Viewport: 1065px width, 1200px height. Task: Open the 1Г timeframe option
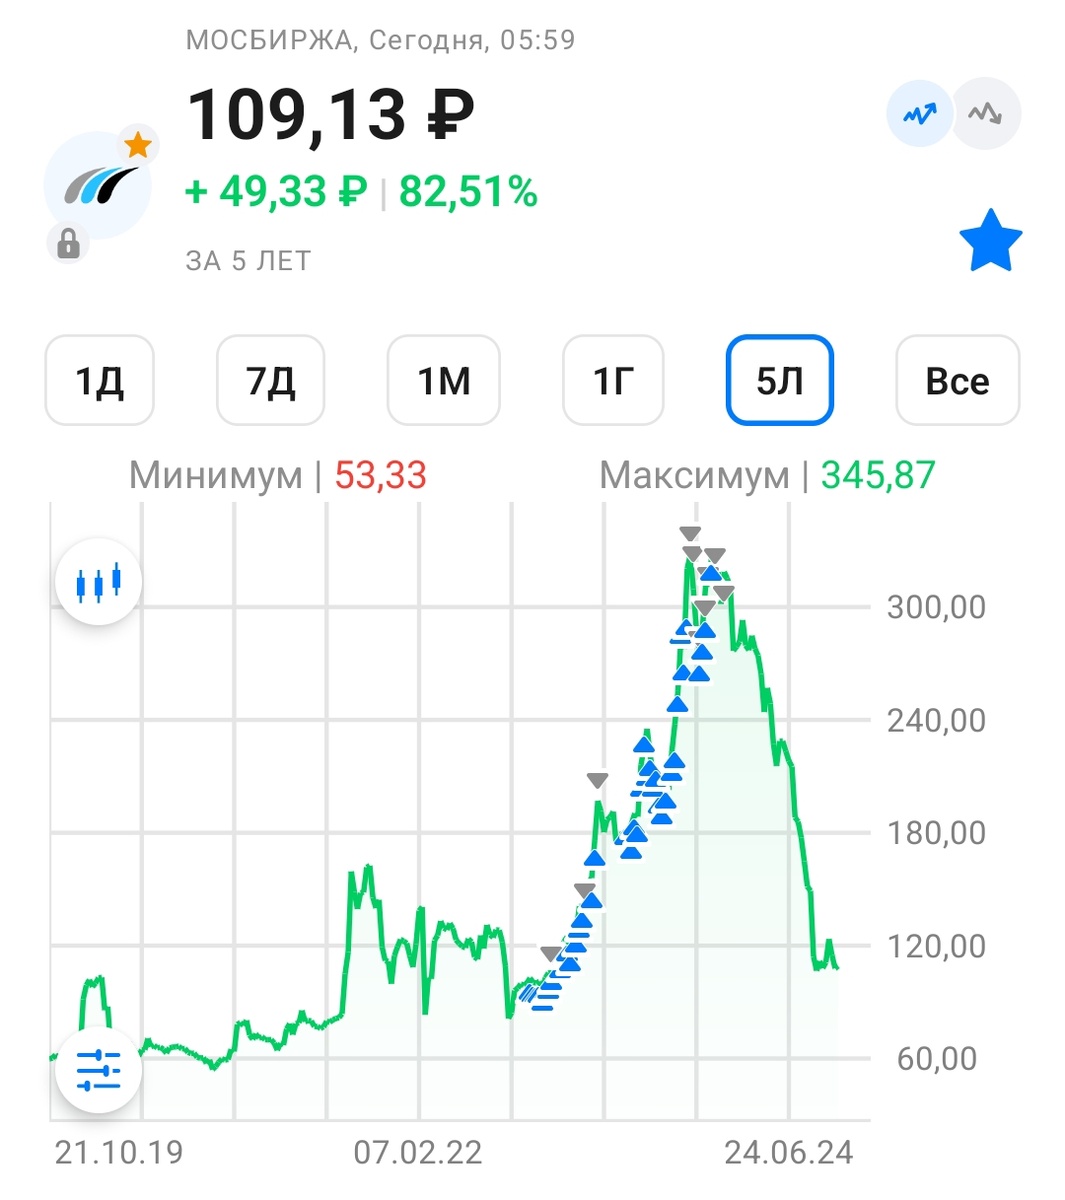pyautogui.click(x=612, y=381)
